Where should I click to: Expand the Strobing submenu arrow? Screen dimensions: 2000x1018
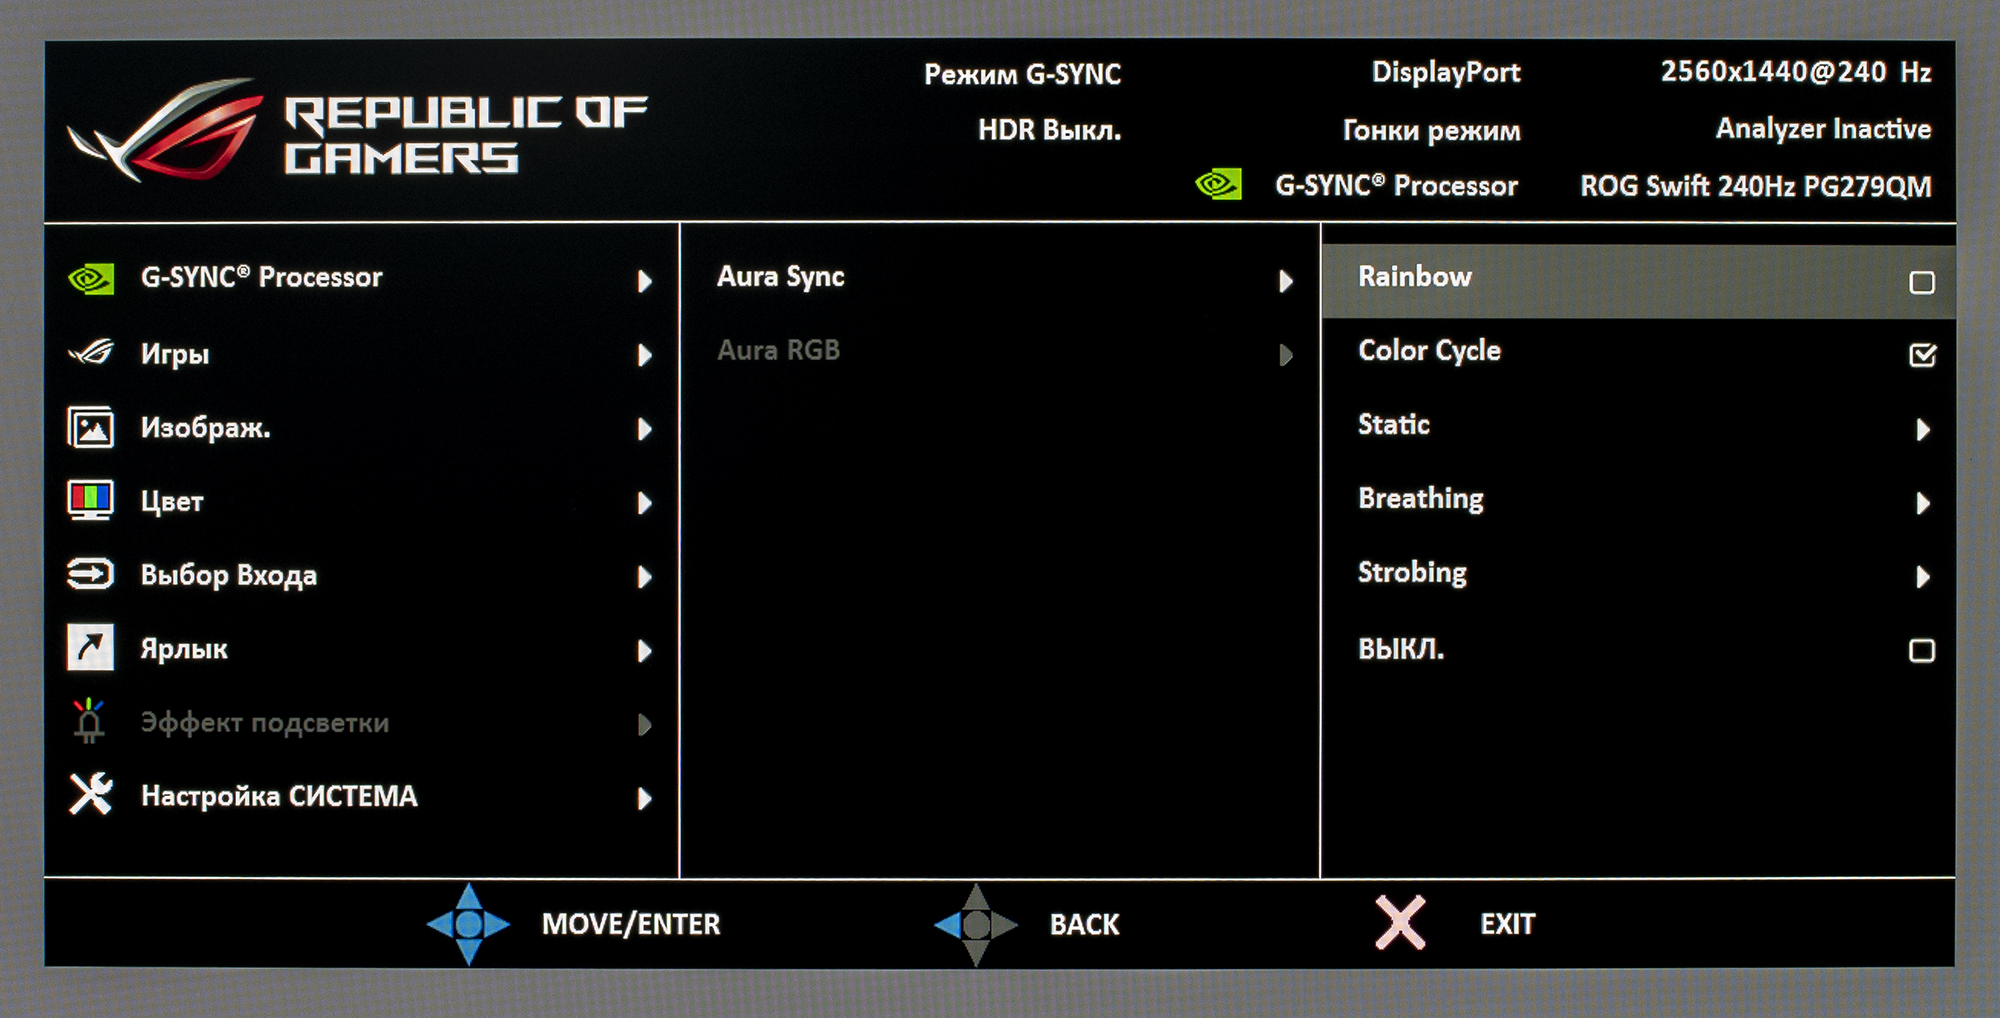click(1922, 577)
